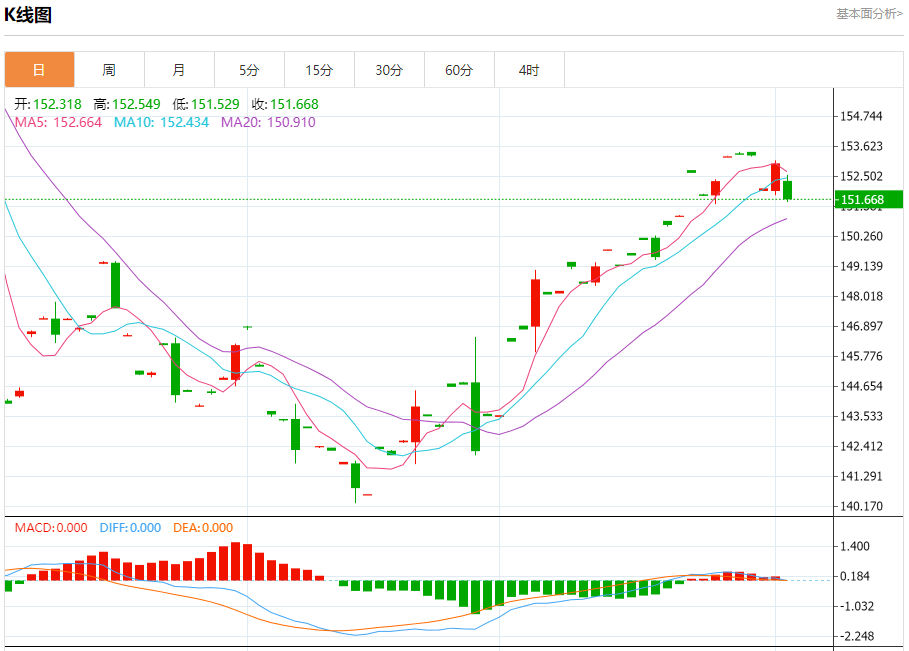The width and height of the screenshot is (909, 651).
Task: Click the 150.260 price axis label
Action: 861,237
